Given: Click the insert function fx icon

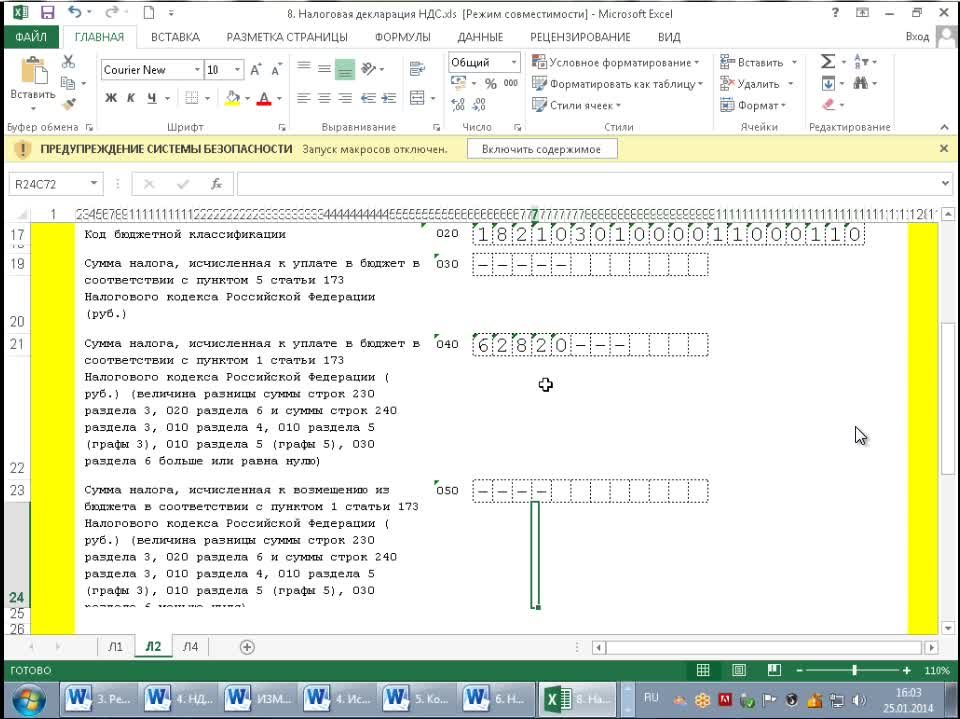Looking at the screenshot, I should click(x=216, y=184).
